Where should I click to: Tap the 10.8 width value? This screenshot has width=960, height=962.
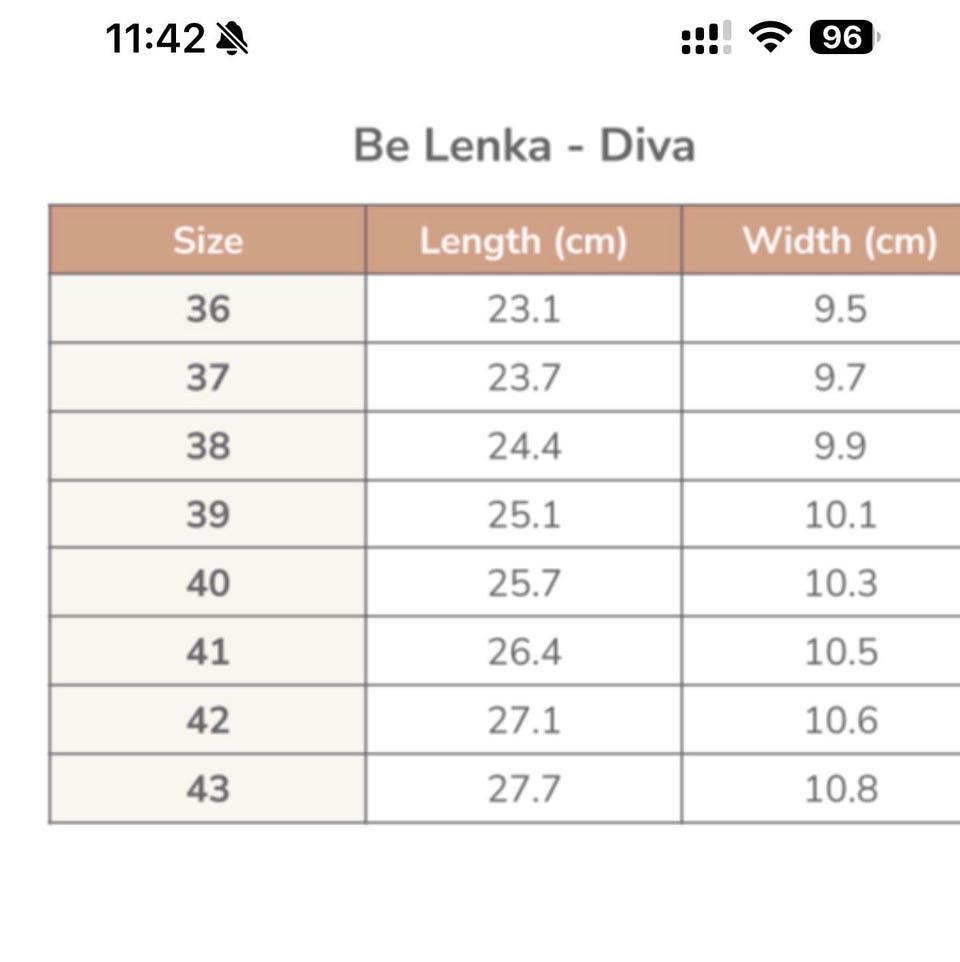(840, 789)
